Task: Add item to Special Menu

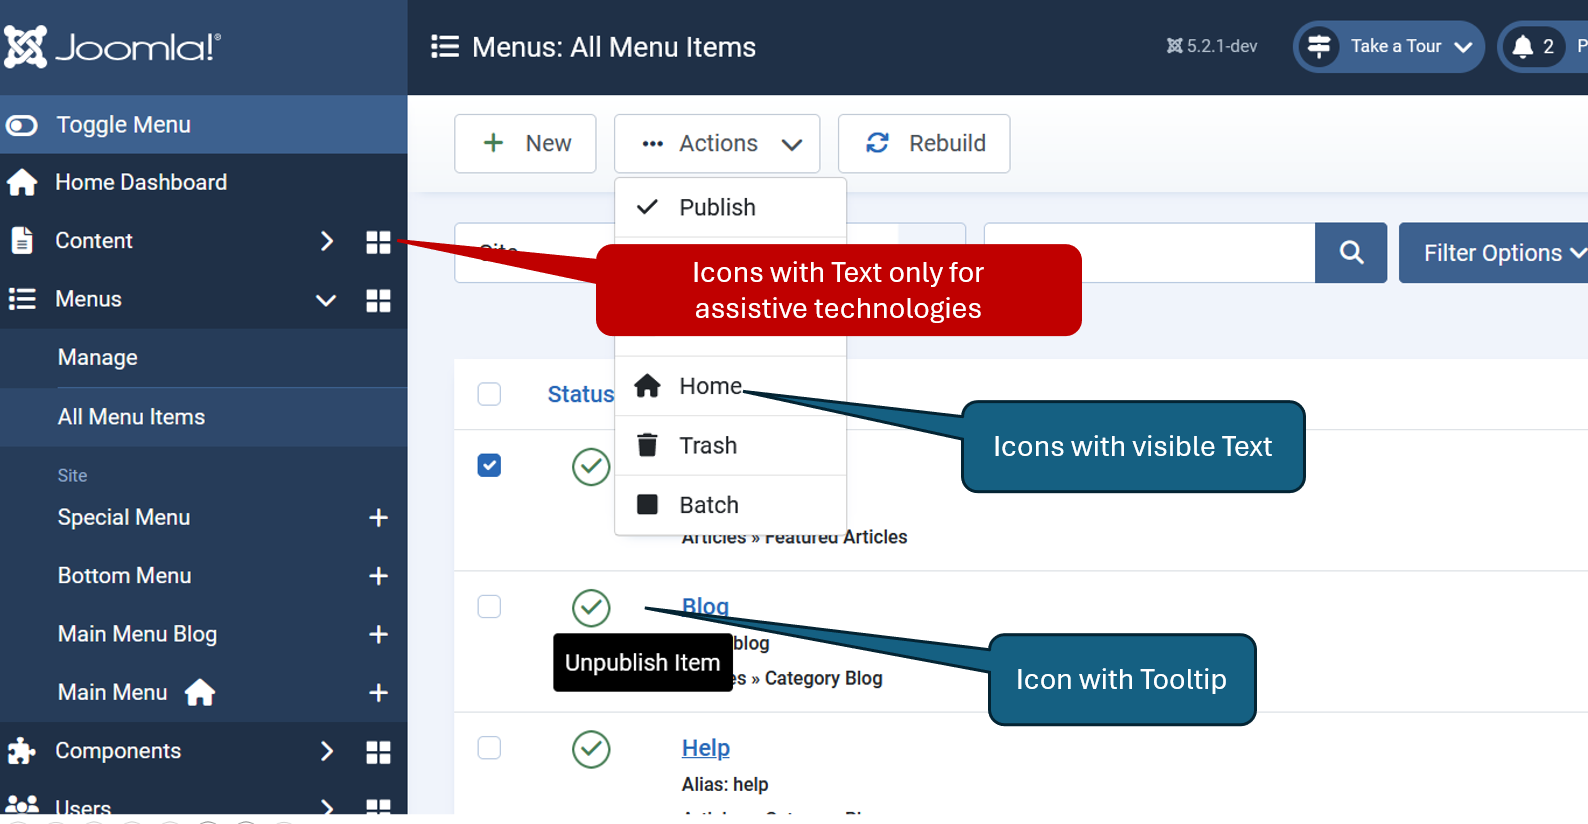Action: [x=378, y=518]
